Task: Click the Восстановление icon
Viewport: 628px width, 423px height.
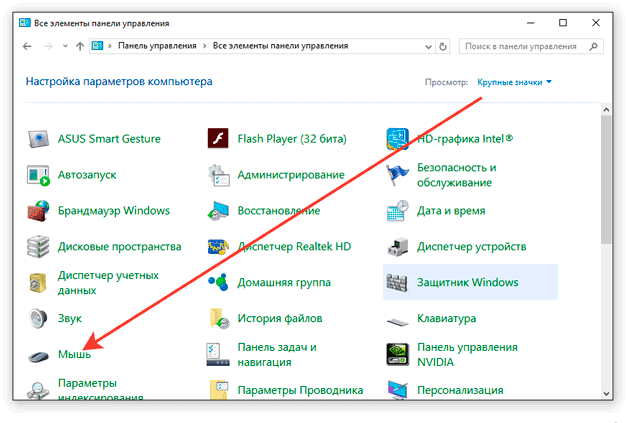Action: point(218,211)
